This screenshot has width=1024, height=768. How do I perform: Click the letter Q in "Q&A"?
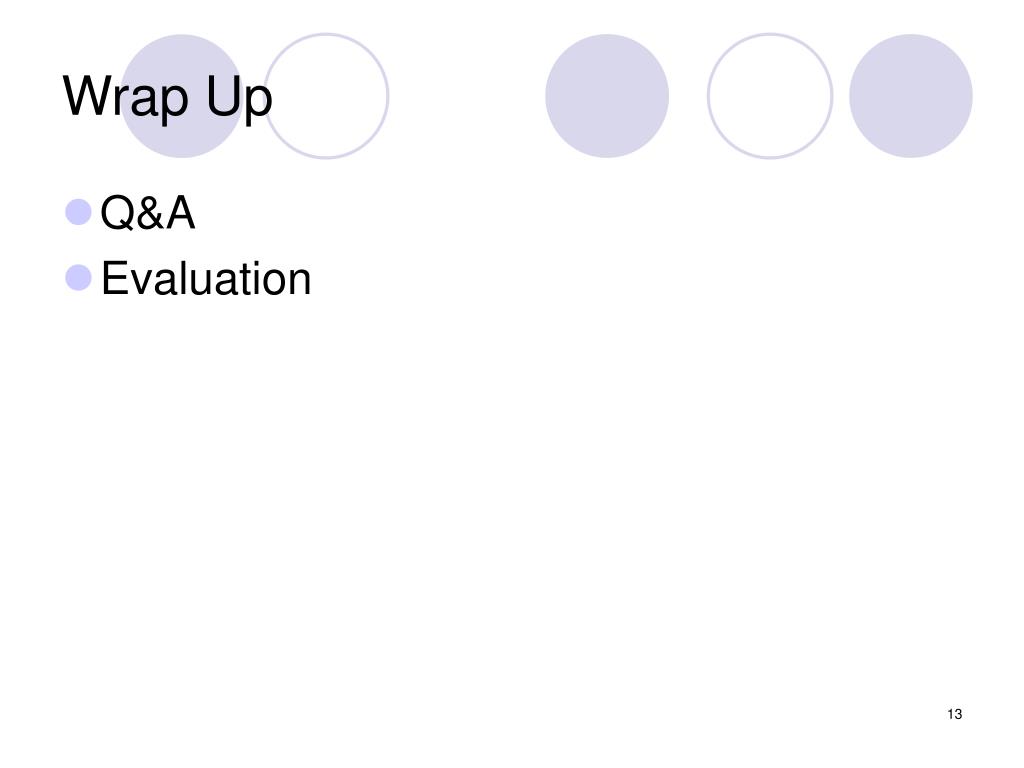pos(116,213)
